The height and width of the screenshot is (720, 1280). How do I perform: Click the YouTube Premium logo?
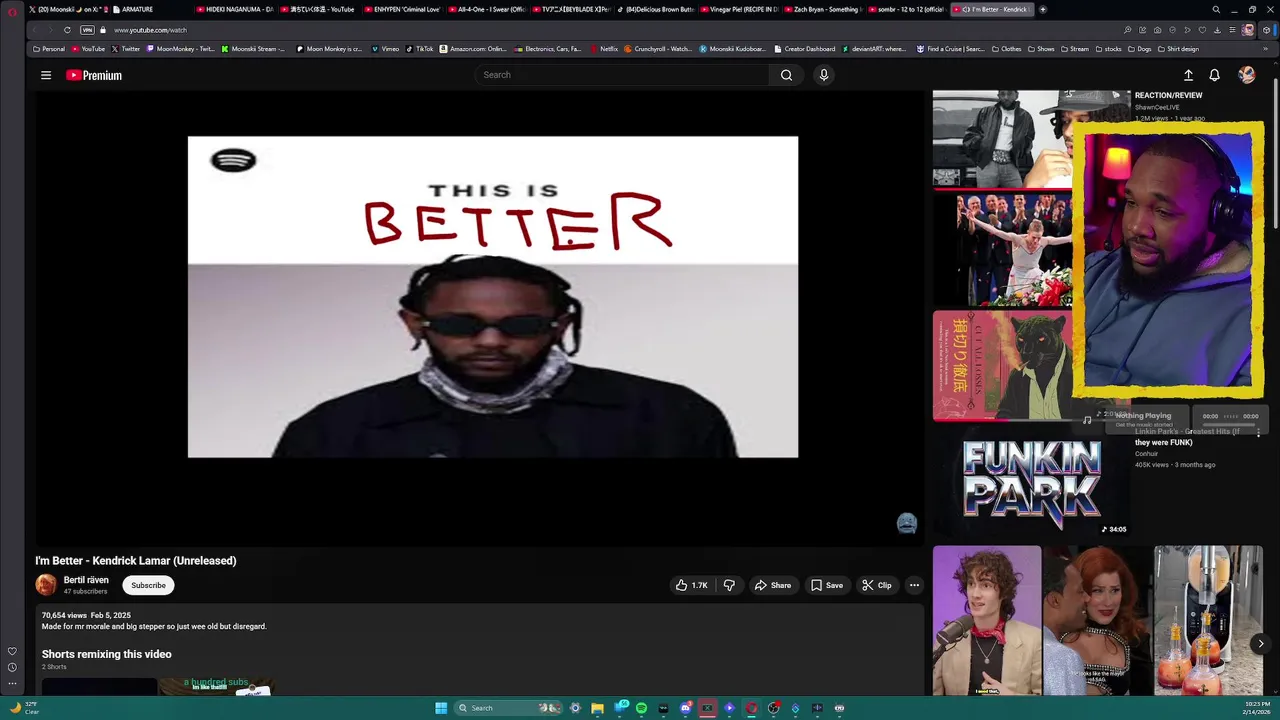[94, 75]
